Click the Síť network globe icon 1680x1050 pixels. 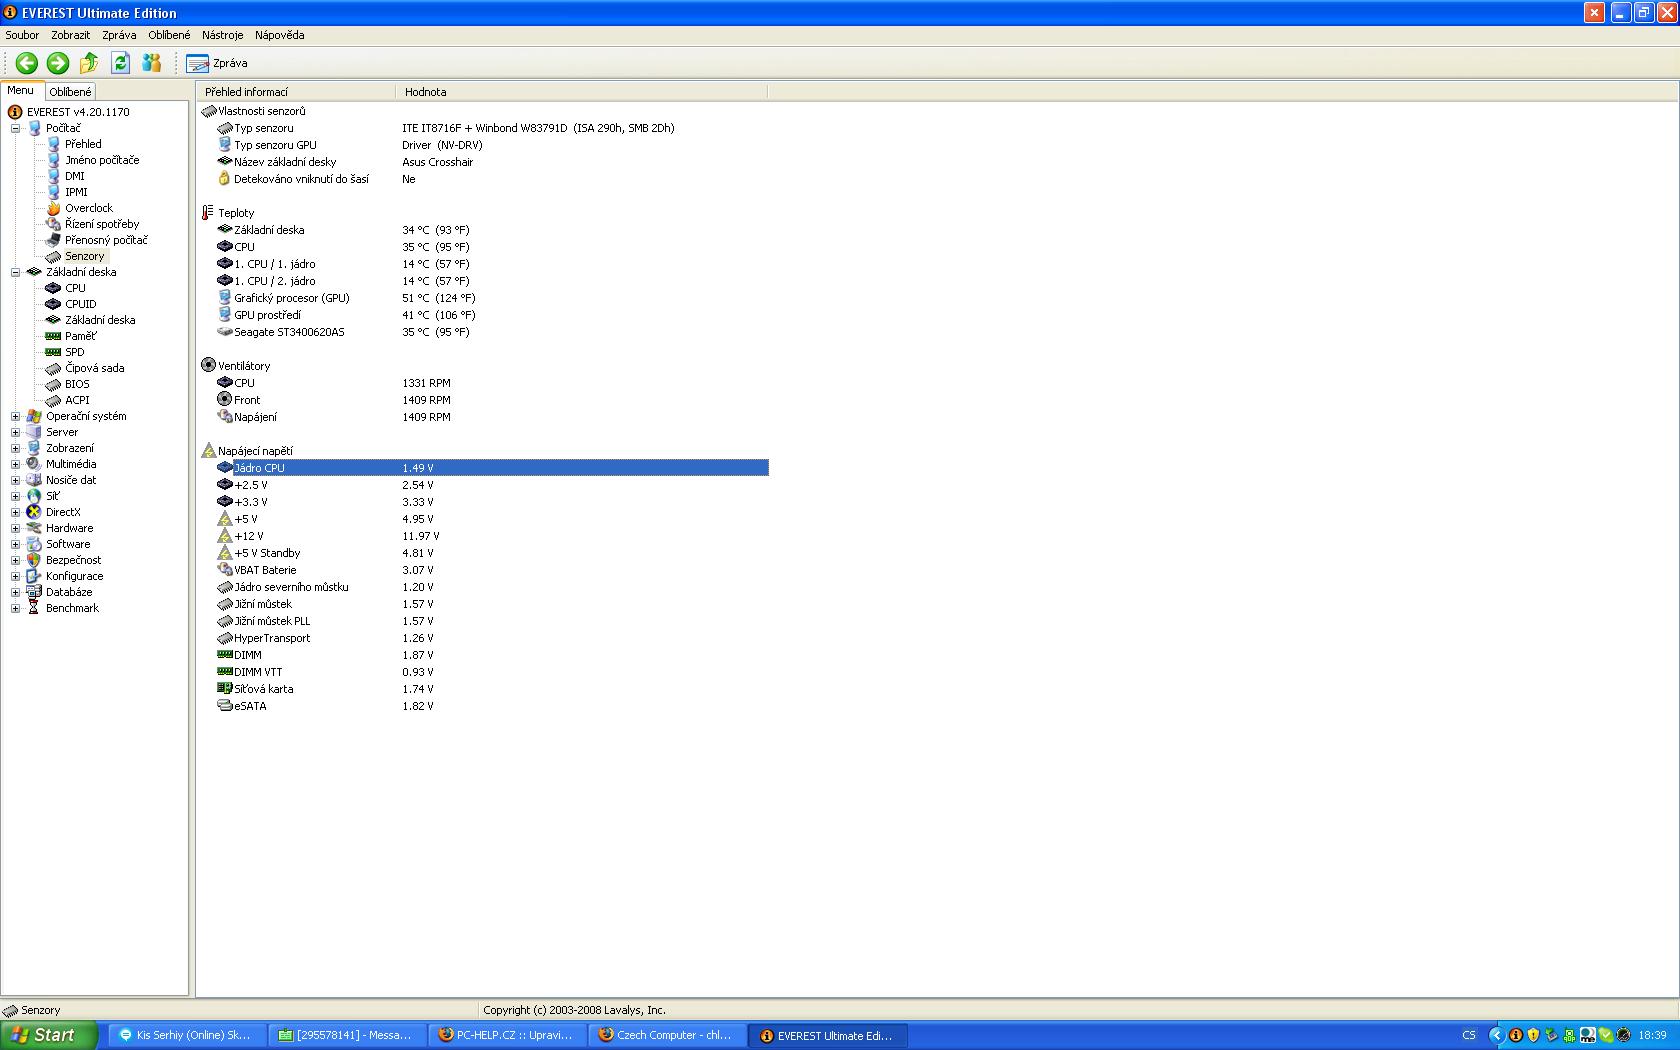click(x=34, y=496)
